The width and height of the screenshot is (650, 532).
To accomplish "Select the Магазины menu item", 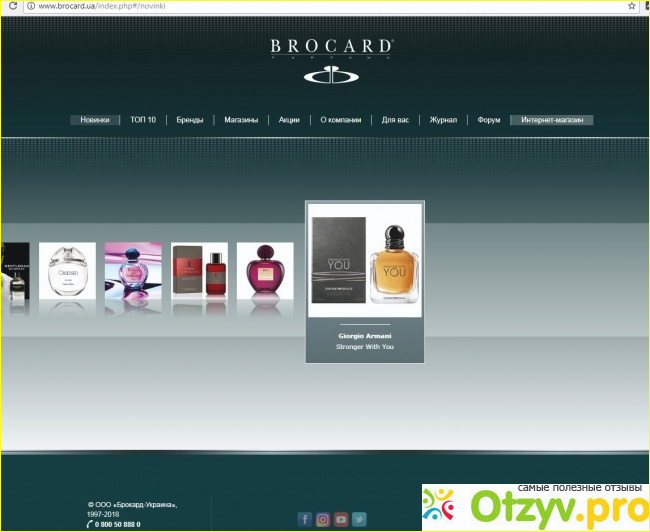I will tap(241, 120).
